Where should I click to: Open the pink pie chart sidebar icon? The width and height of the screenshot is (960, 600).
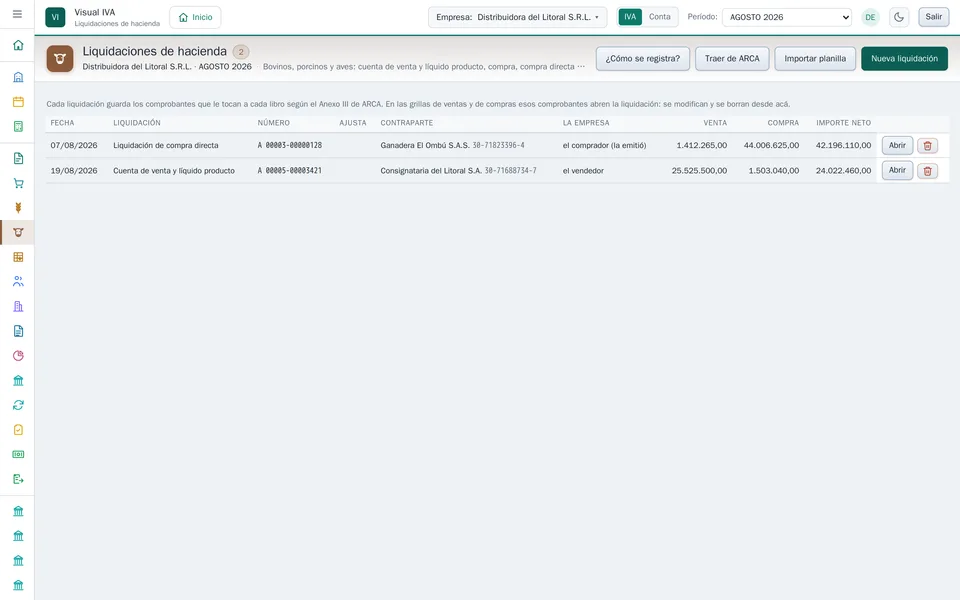[18, 356]
